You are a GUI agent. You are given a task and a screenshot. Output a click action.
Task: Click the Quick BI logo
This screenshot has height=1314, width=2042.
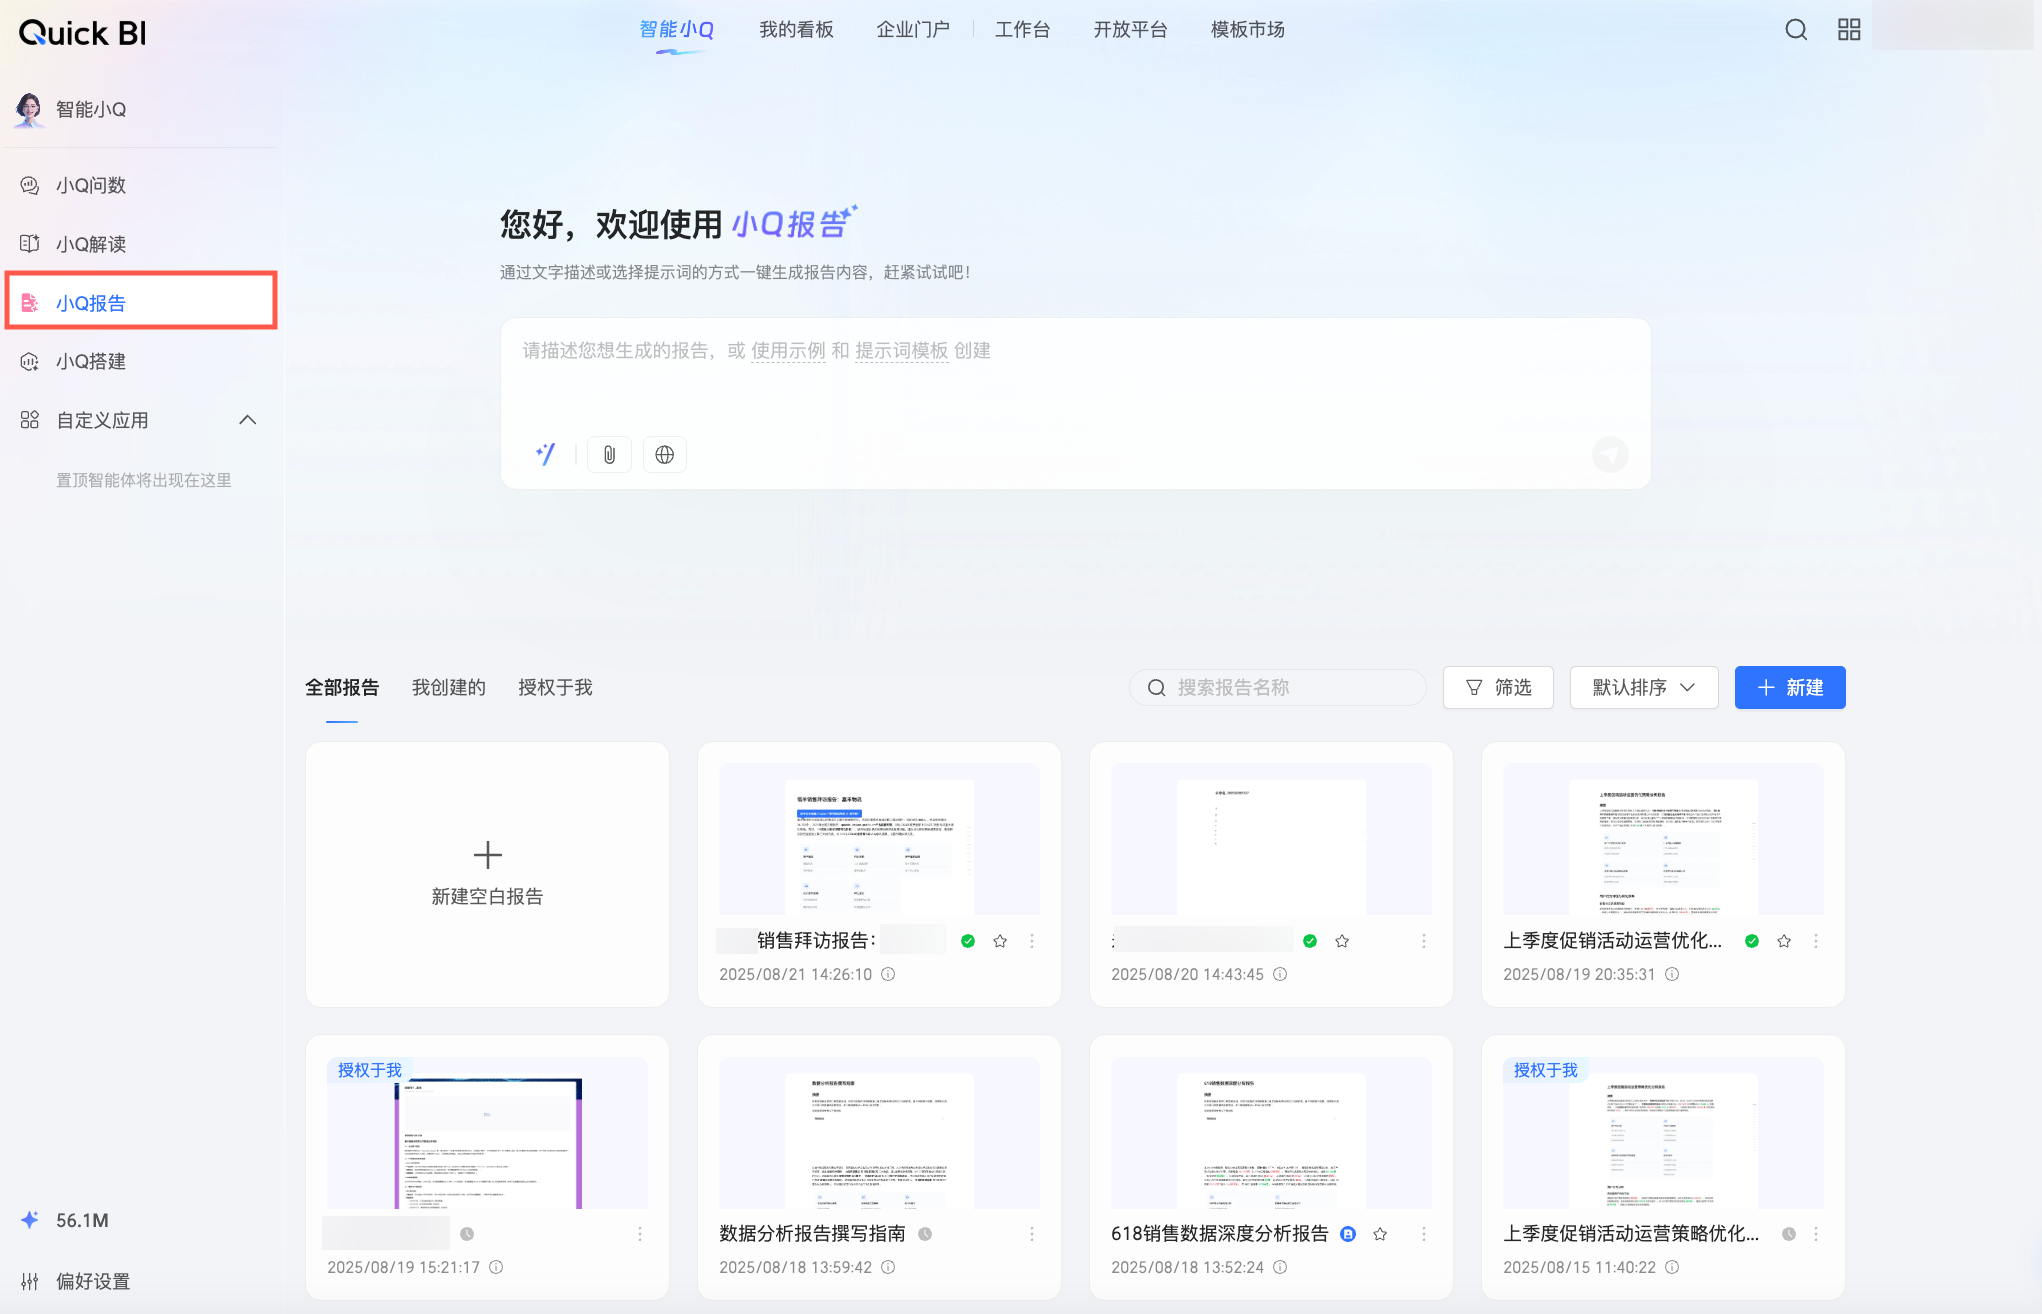(x=83, y=33)
